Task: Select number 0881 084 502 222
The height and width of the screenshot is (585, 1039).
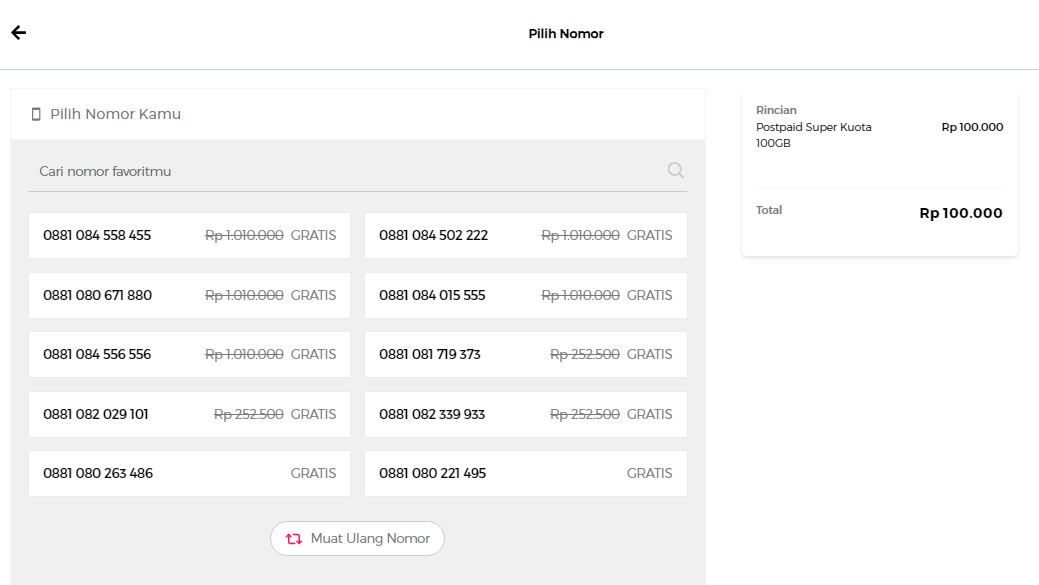Action: [x=525, y=236]
